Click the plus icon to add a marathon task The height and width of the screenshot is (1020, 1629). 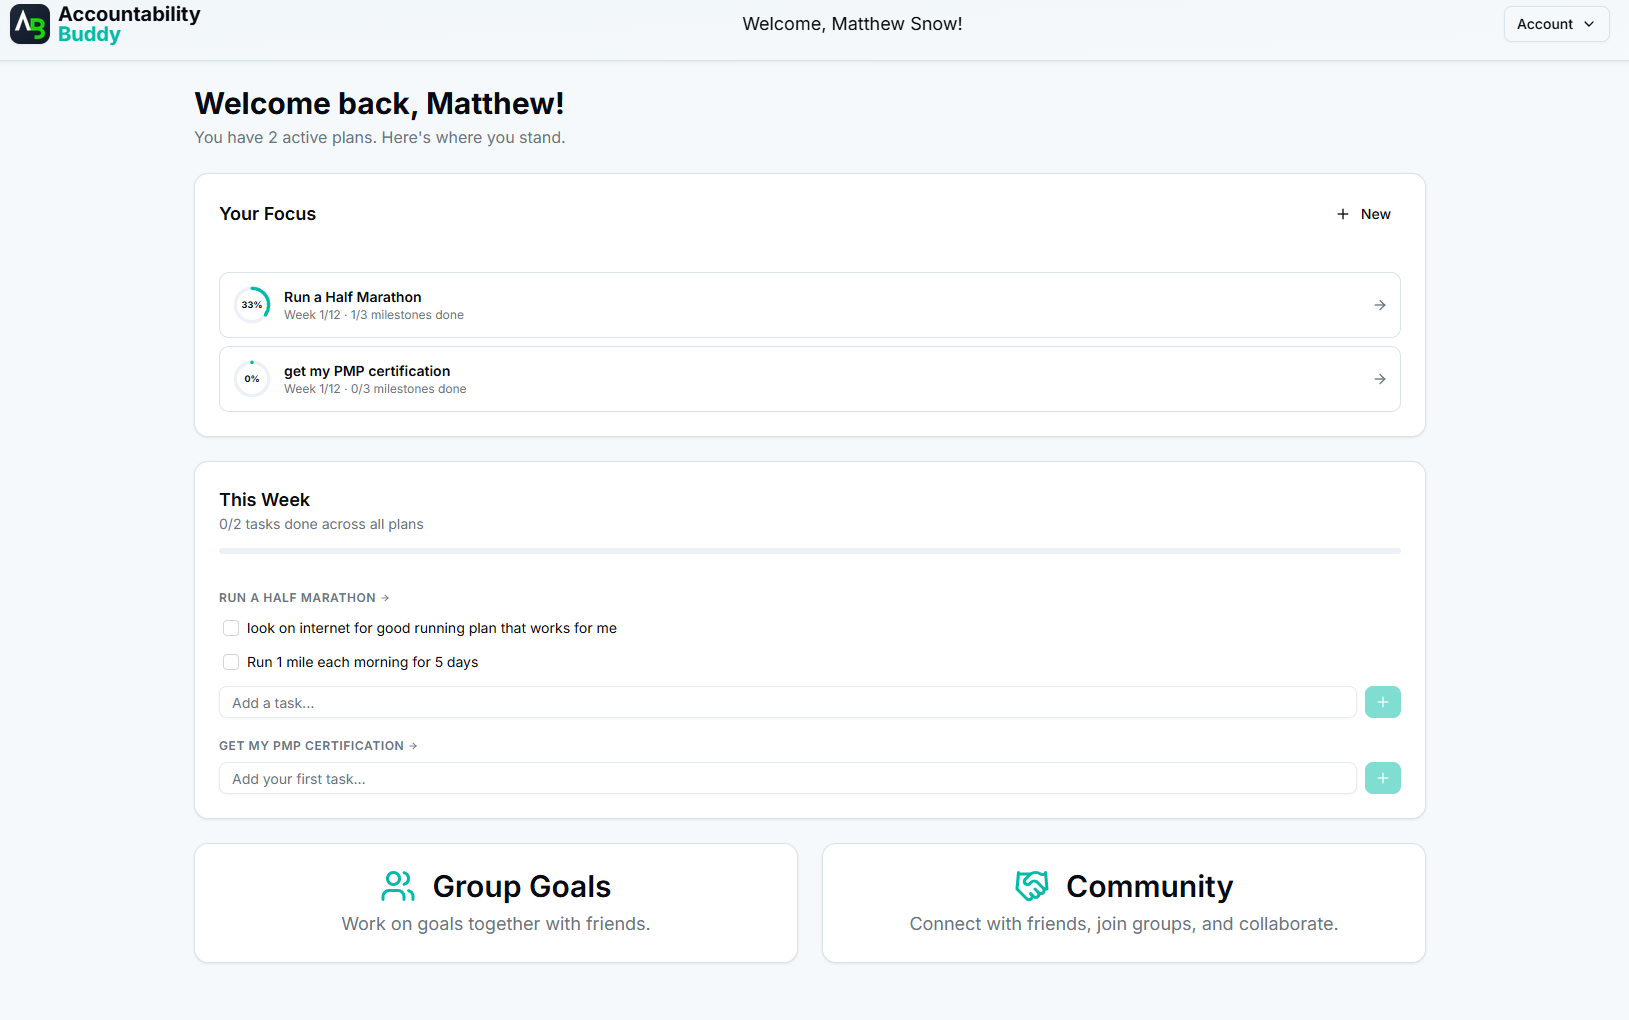coord(1382,702)
